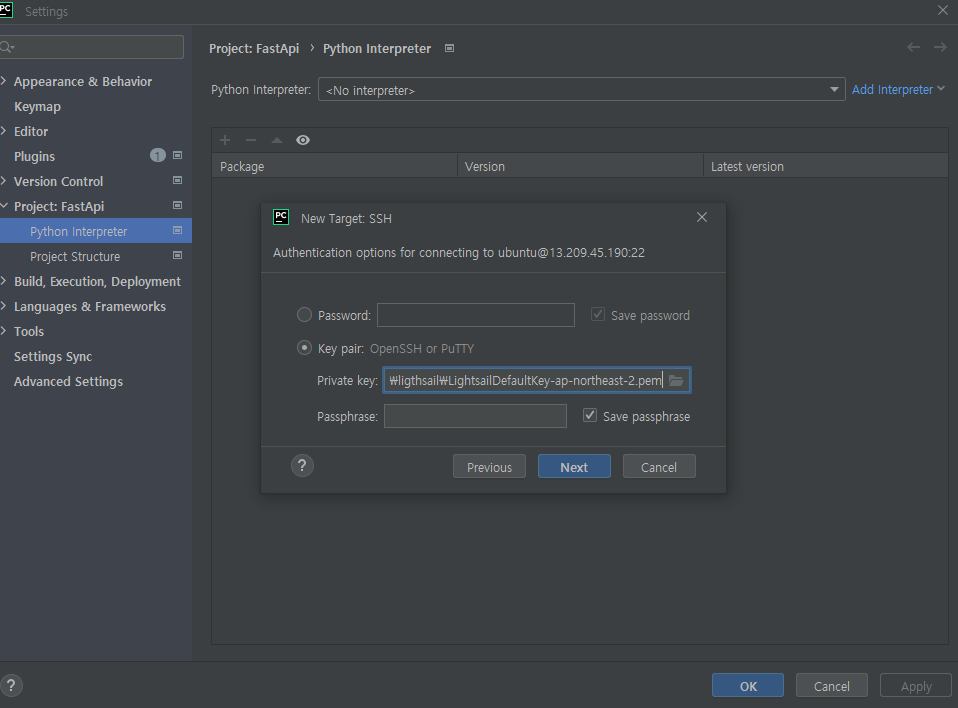The height and width of the screenshot is (708, 958).
Task: Click project-level icon beside Python Interpreter breadcrumb
Action: click(x=449, y=48)
